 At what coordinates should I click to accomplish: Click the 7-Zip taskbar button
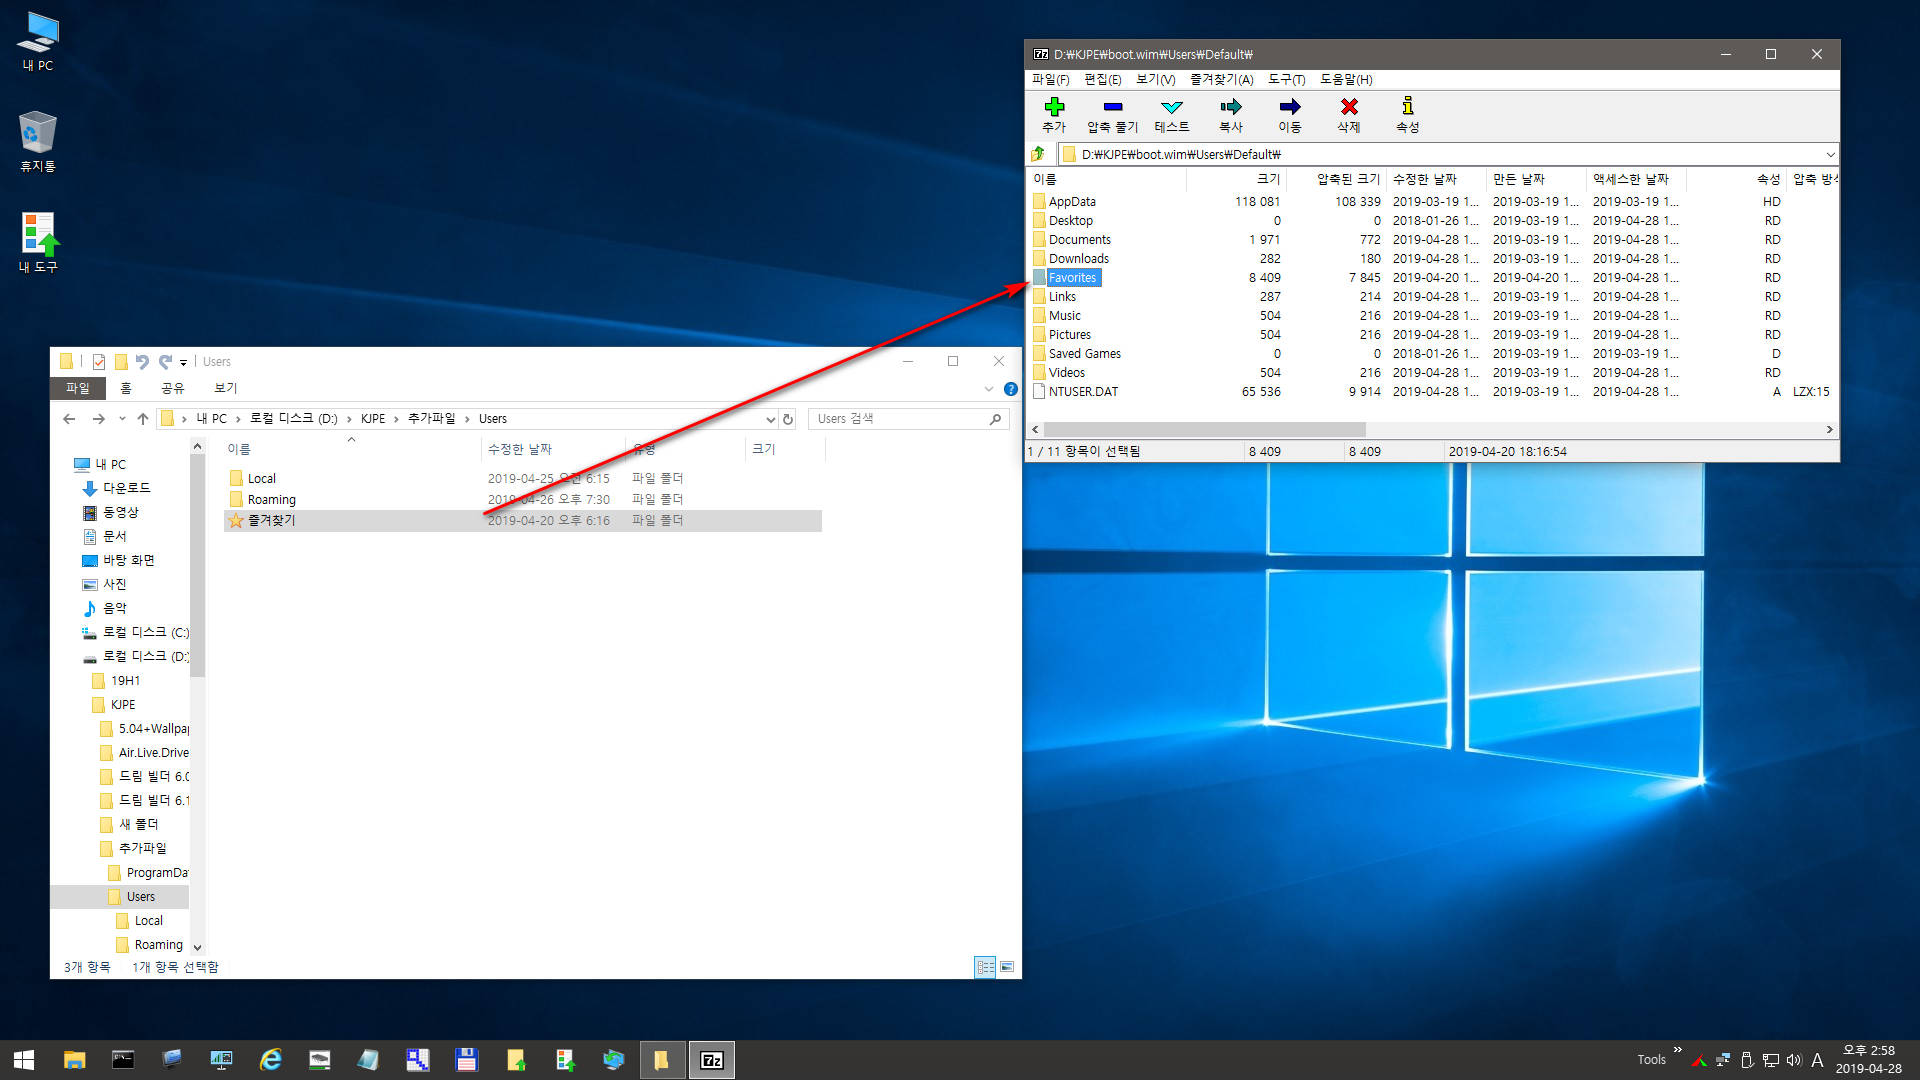[x=711, y=1060]
